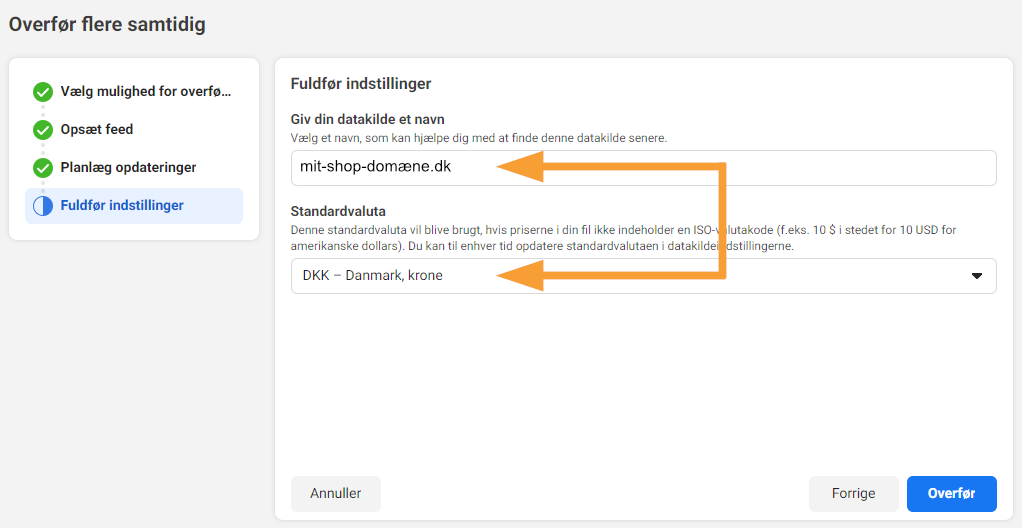This screenshot has height=528, width=1022.
Task: Go to the 'Opsæt feed' step
Action: [96, 130]
